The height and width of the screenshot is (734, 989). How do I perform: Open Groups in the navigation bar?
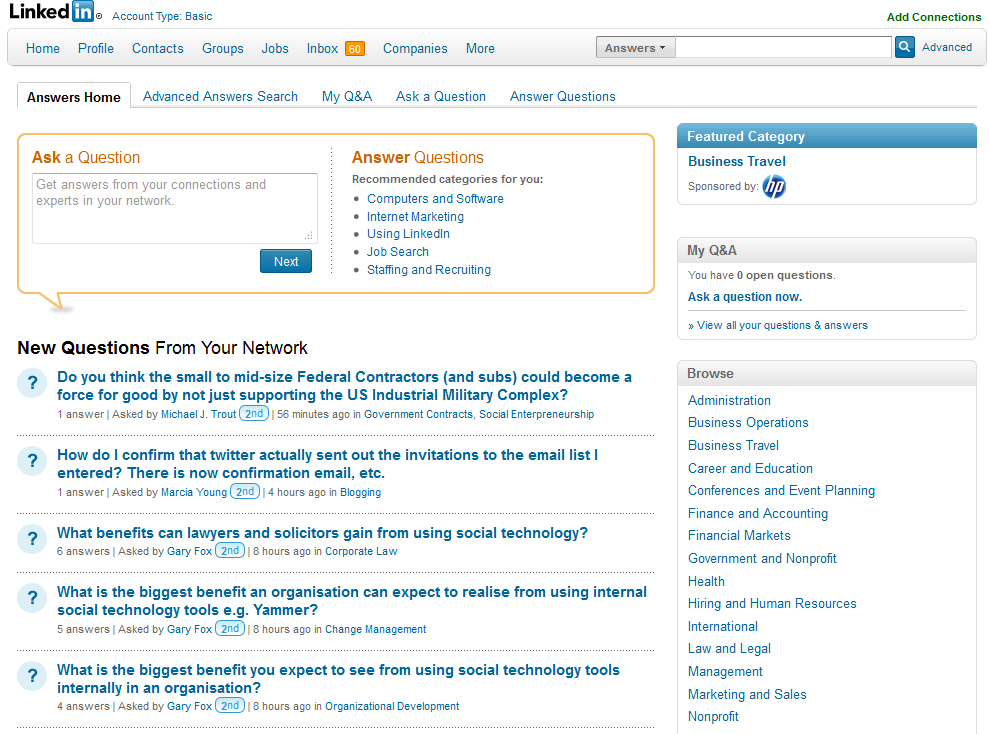coord(223,49)
